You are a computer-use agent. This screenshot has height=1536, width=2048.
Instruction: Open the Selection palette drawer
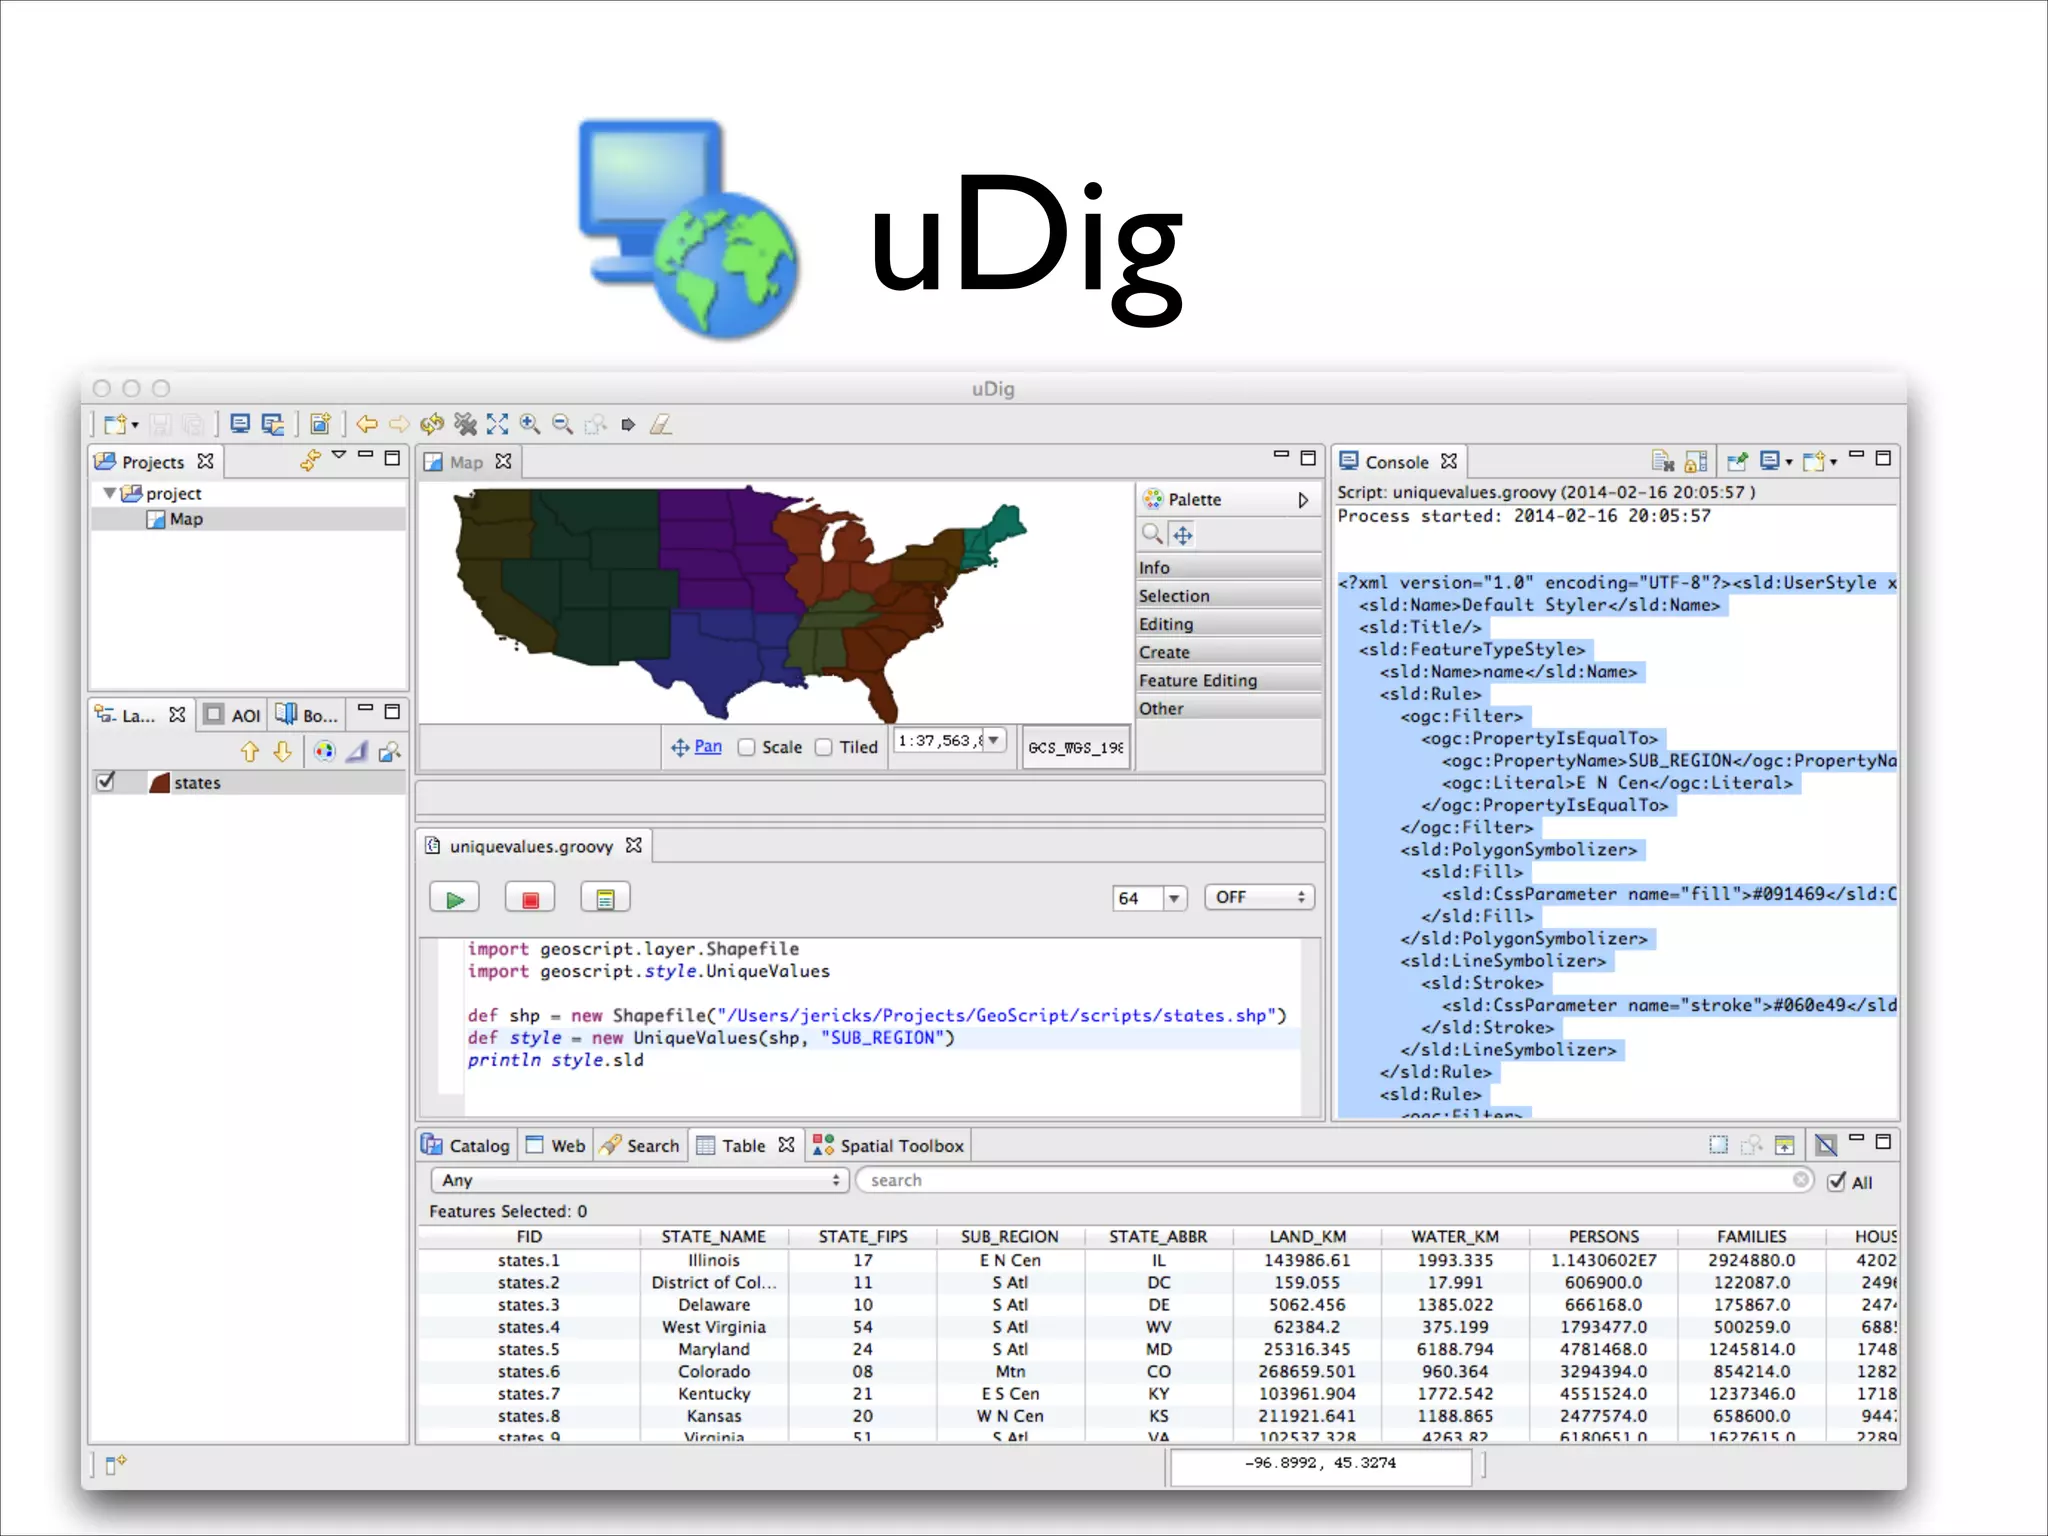pyautogui.click(x=1229, y=595)
